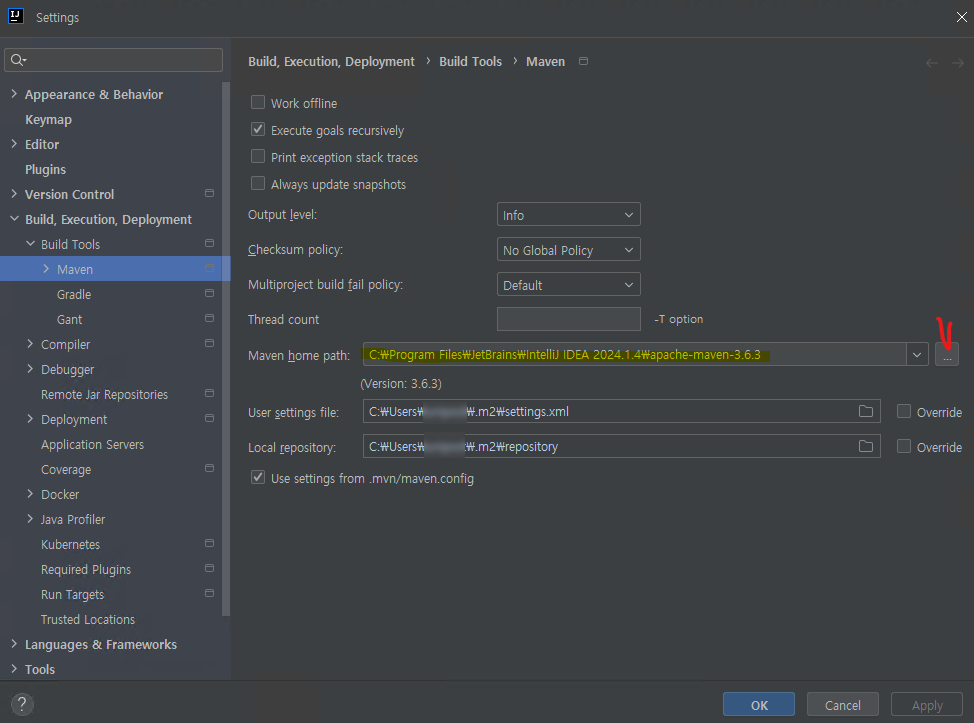Image resolution: width=974 pixels, height=723 pixels.
Task: Click the project-level icon beside Kubernetes
Action: (209, 543)
